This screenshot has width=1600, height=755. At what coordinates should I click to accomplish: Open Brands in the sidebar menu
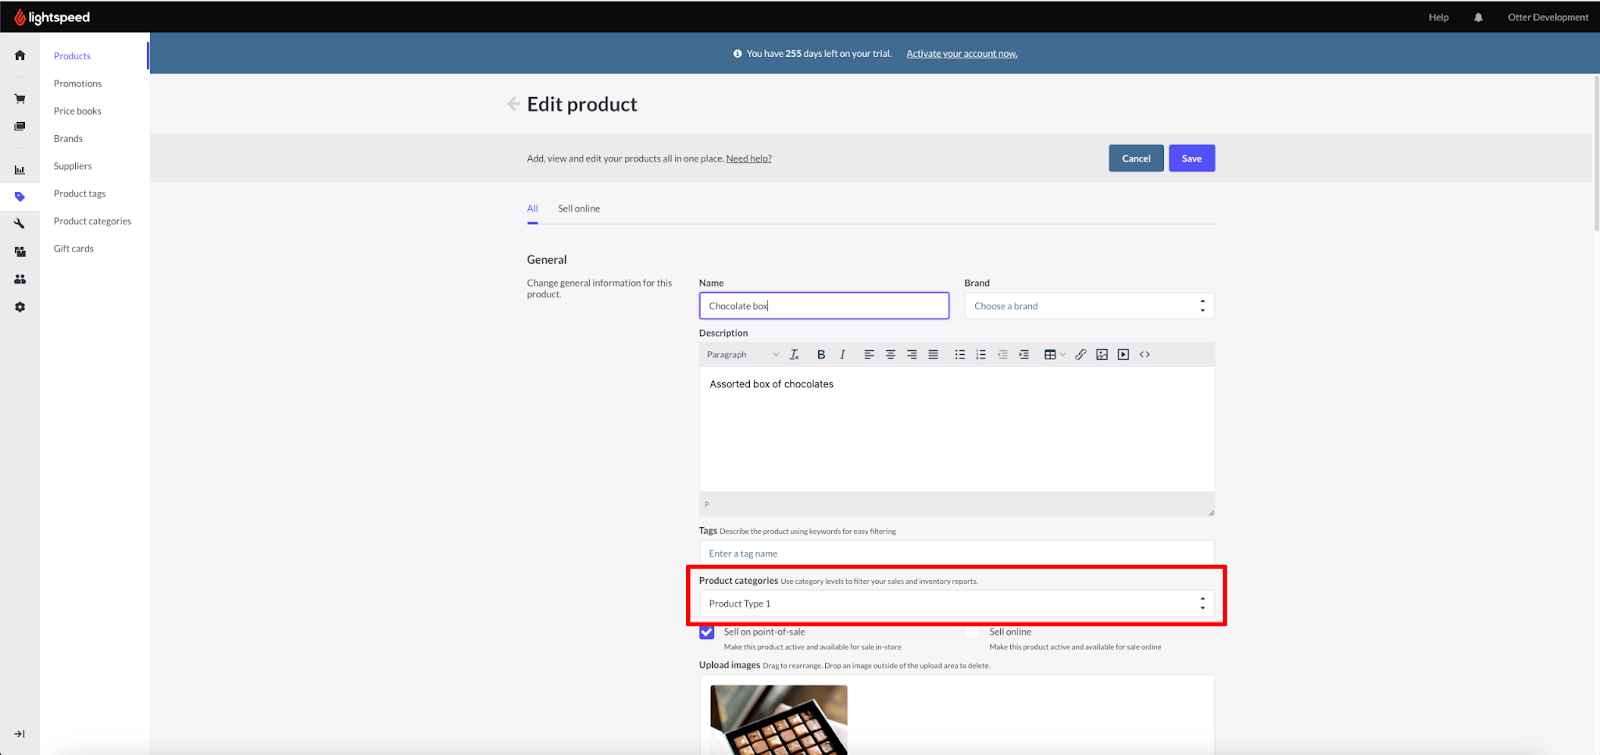click(68, 139)
